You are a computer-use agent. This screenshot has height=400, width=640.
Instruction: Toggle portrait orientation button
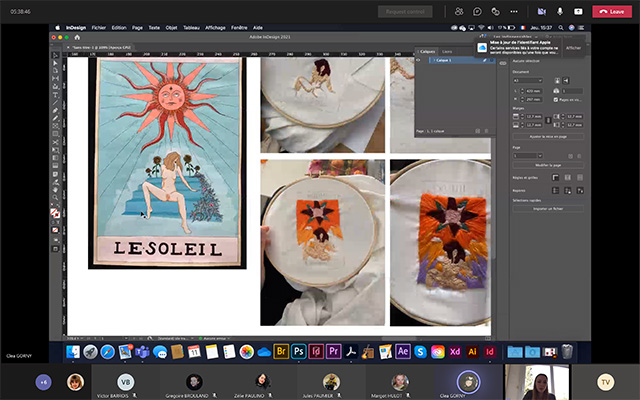coord(557,80)
